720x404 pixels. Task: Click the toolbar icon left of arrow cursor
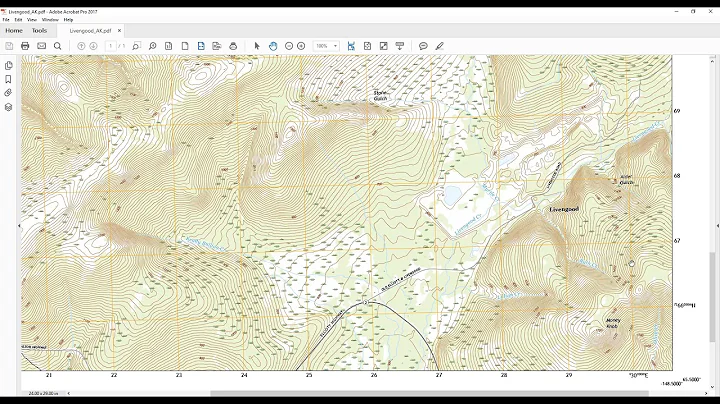[233, 46]
